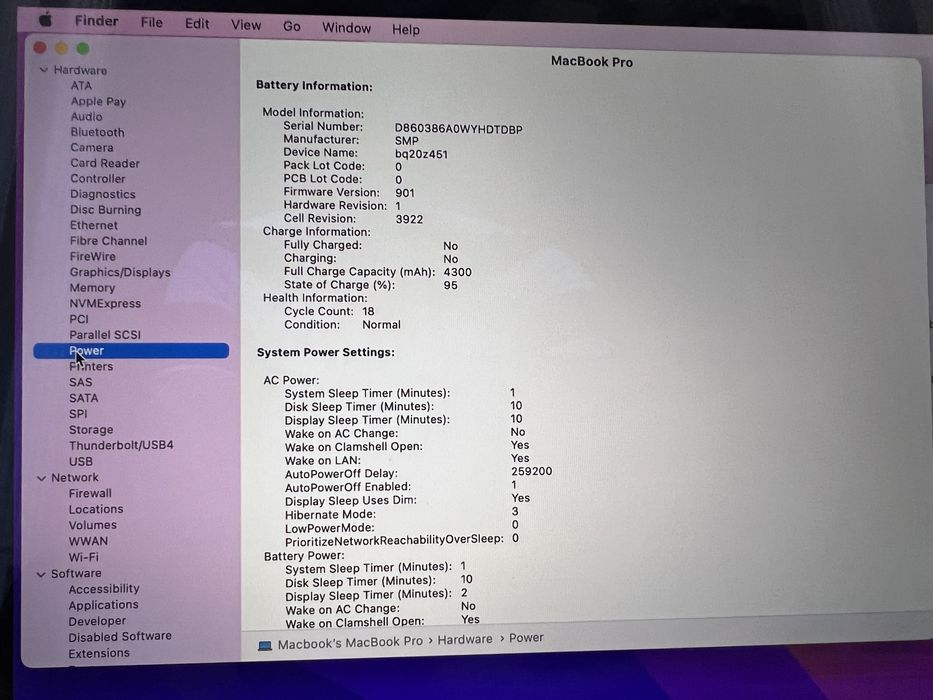933x700 pixels.
Task: Select Firewall under Network
Action: 90,493
